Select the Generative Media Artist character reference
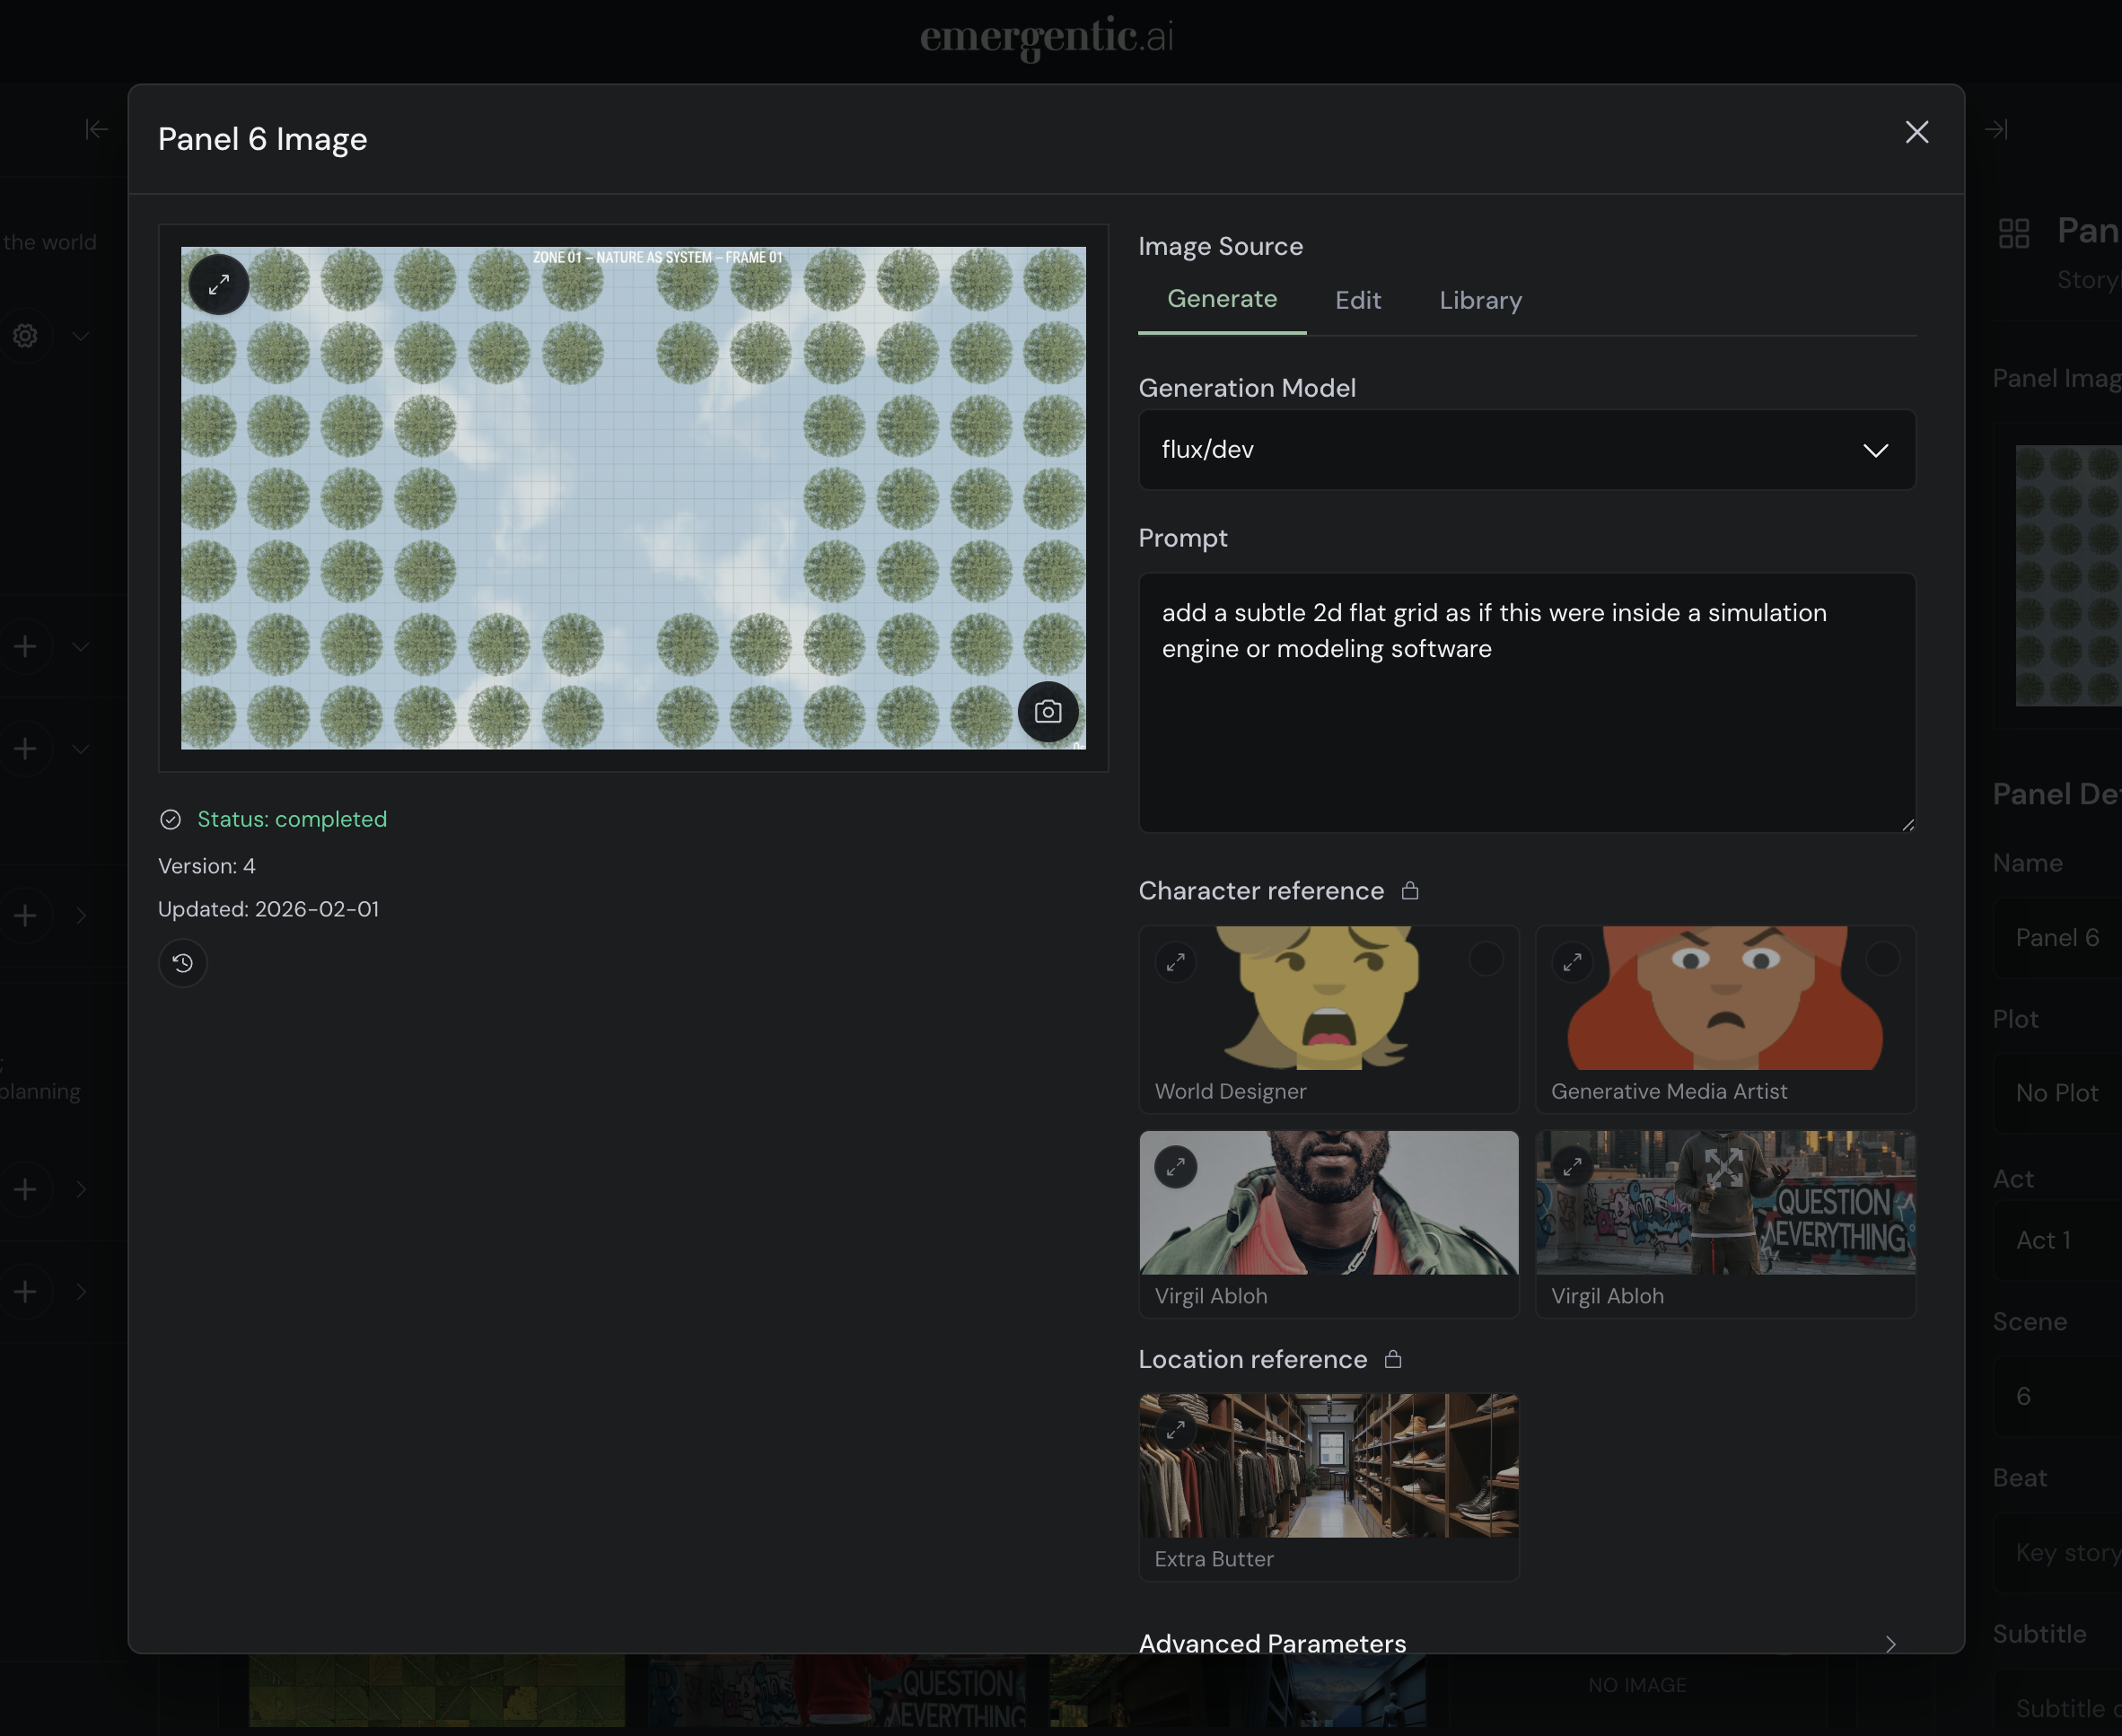The image size is (2122, 1736). pos(1882,959)
